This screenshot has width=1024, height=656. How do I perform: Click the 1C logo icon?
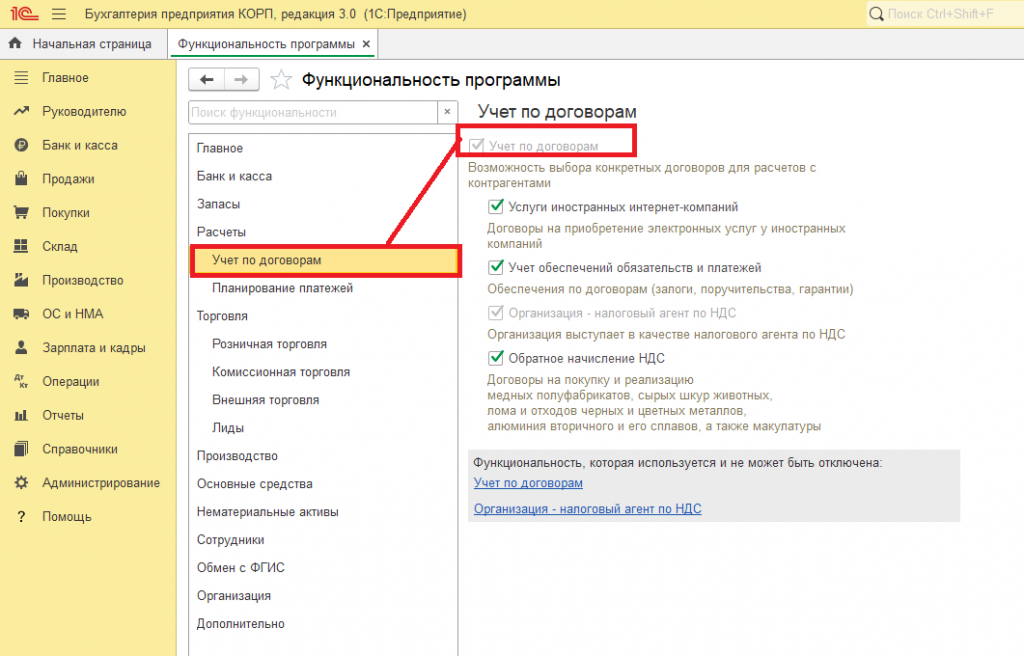click(24, 14)
